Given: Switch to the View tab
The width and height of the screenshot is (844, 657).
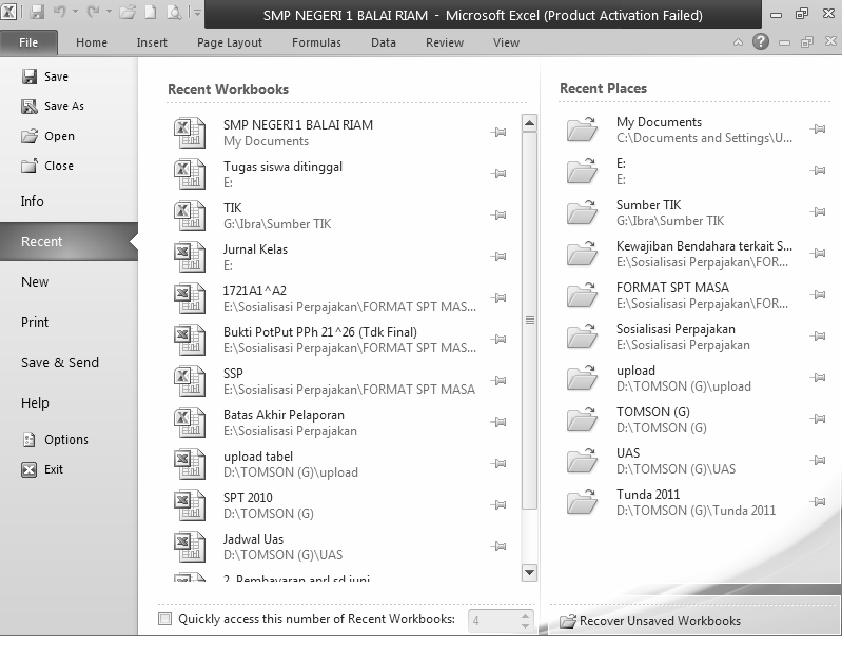Looking at the screenshot, I should (506, 43).
